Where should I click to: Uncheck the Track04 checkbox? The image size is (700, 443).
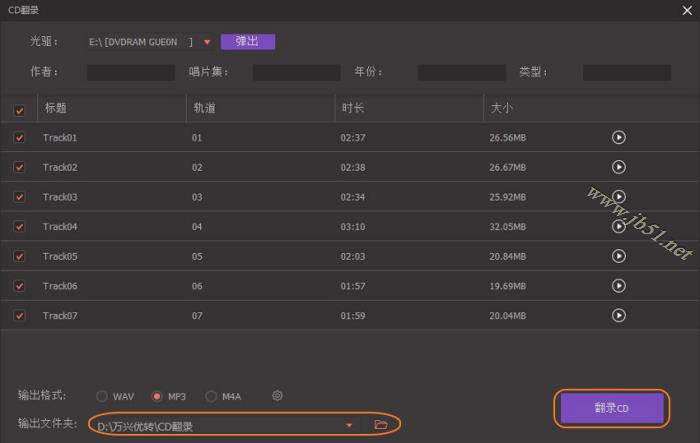tap(19, 226)
